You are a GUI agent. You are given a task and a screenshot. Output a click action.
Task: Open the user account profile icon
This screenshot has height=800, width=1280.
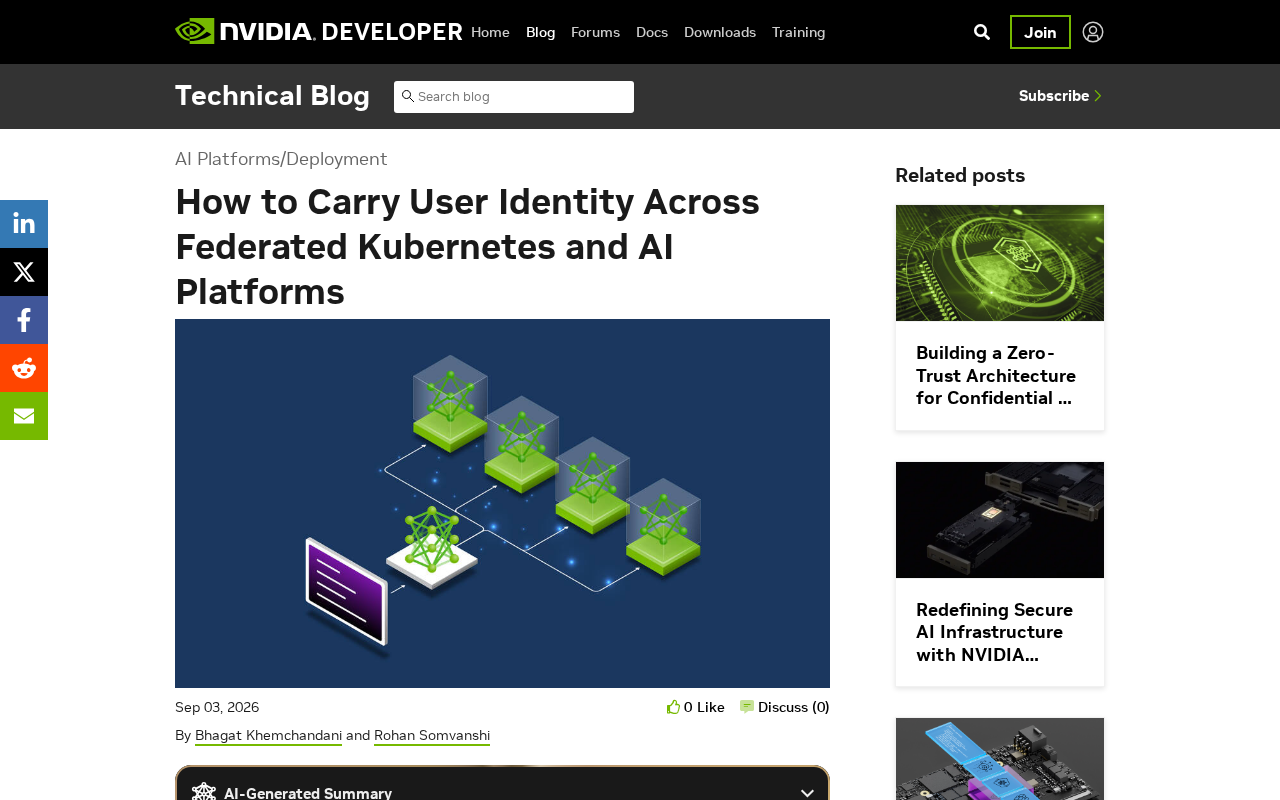[1093, 32]
